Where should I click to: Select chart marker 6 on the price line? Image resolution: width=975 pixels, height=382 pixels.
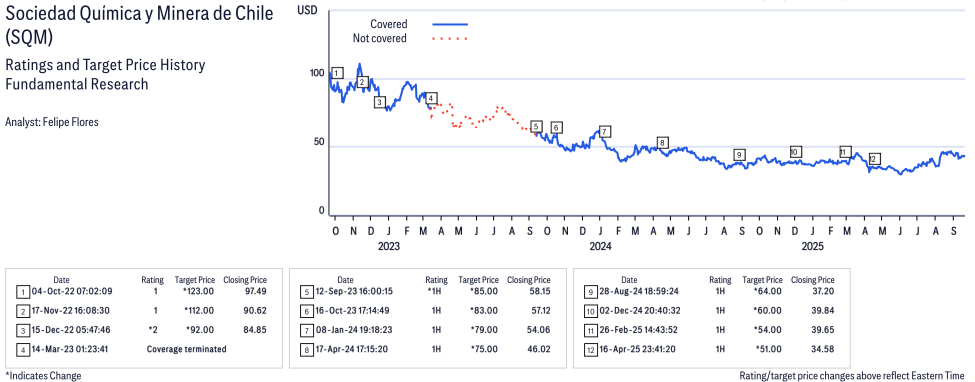[557, 128]
